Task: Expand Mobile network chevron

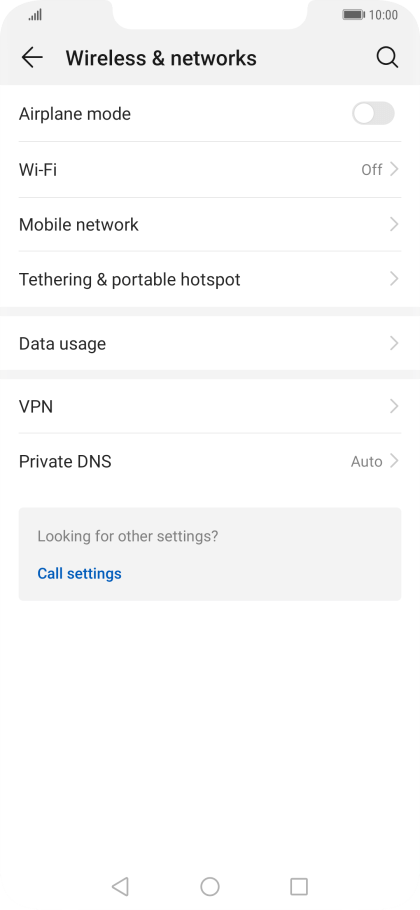Action: point(394,224)
